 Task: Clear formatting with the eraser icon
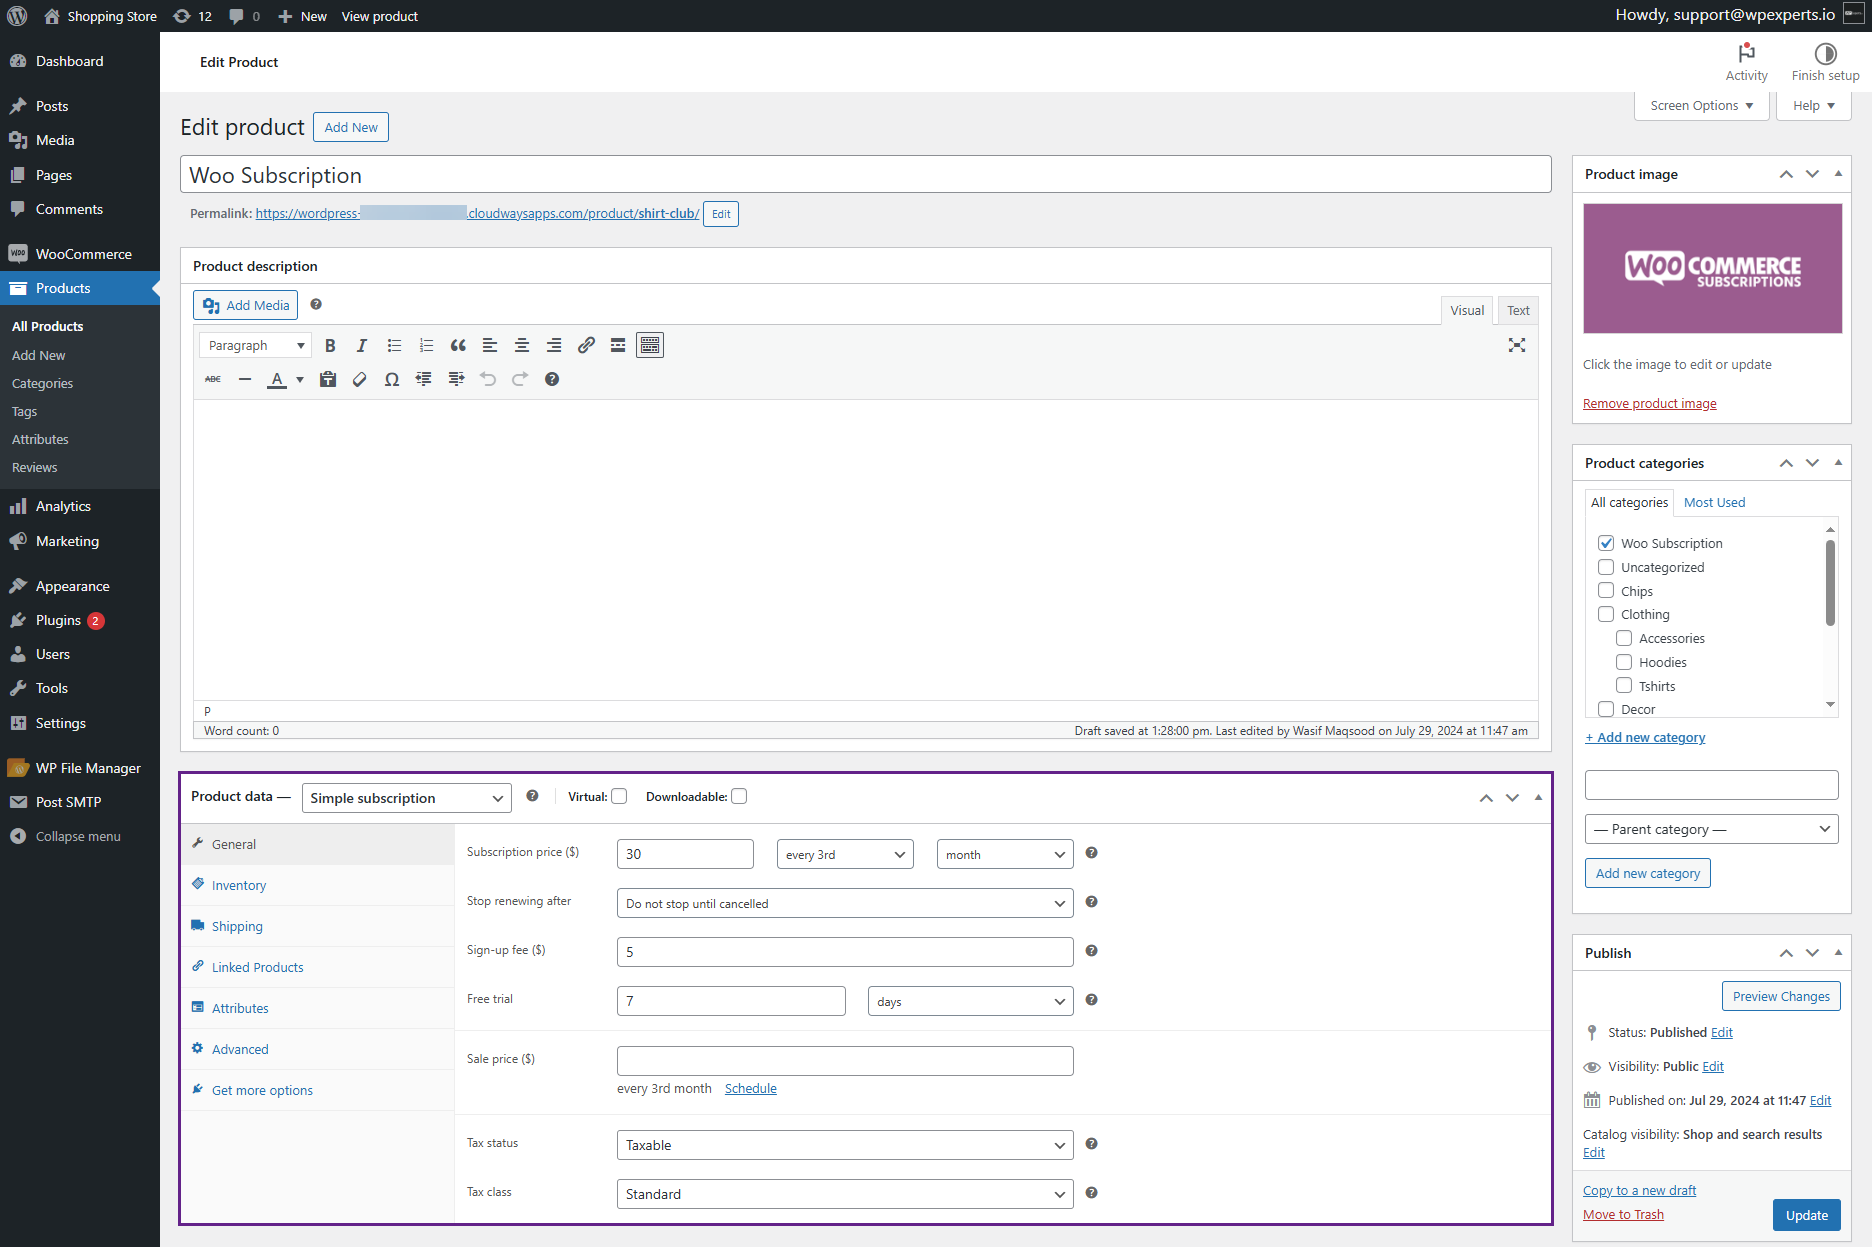pos(360,379)
